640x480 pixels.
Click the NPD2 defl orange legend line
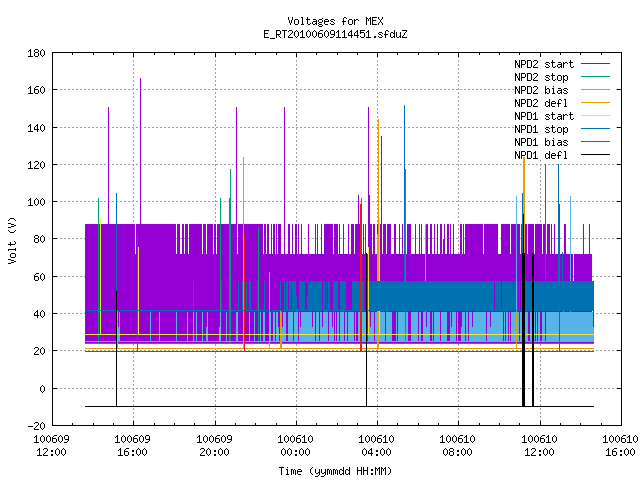[x=595, y=103]
